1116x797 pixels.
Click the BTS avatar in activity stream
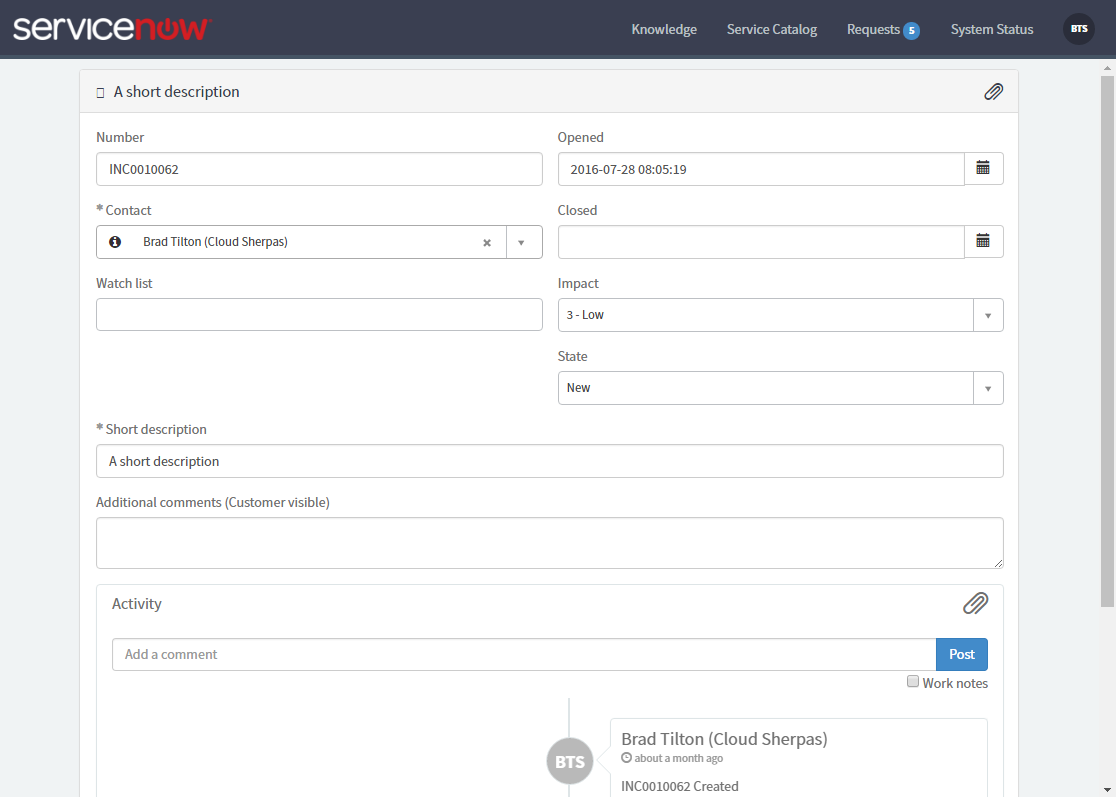click(569, 761)
